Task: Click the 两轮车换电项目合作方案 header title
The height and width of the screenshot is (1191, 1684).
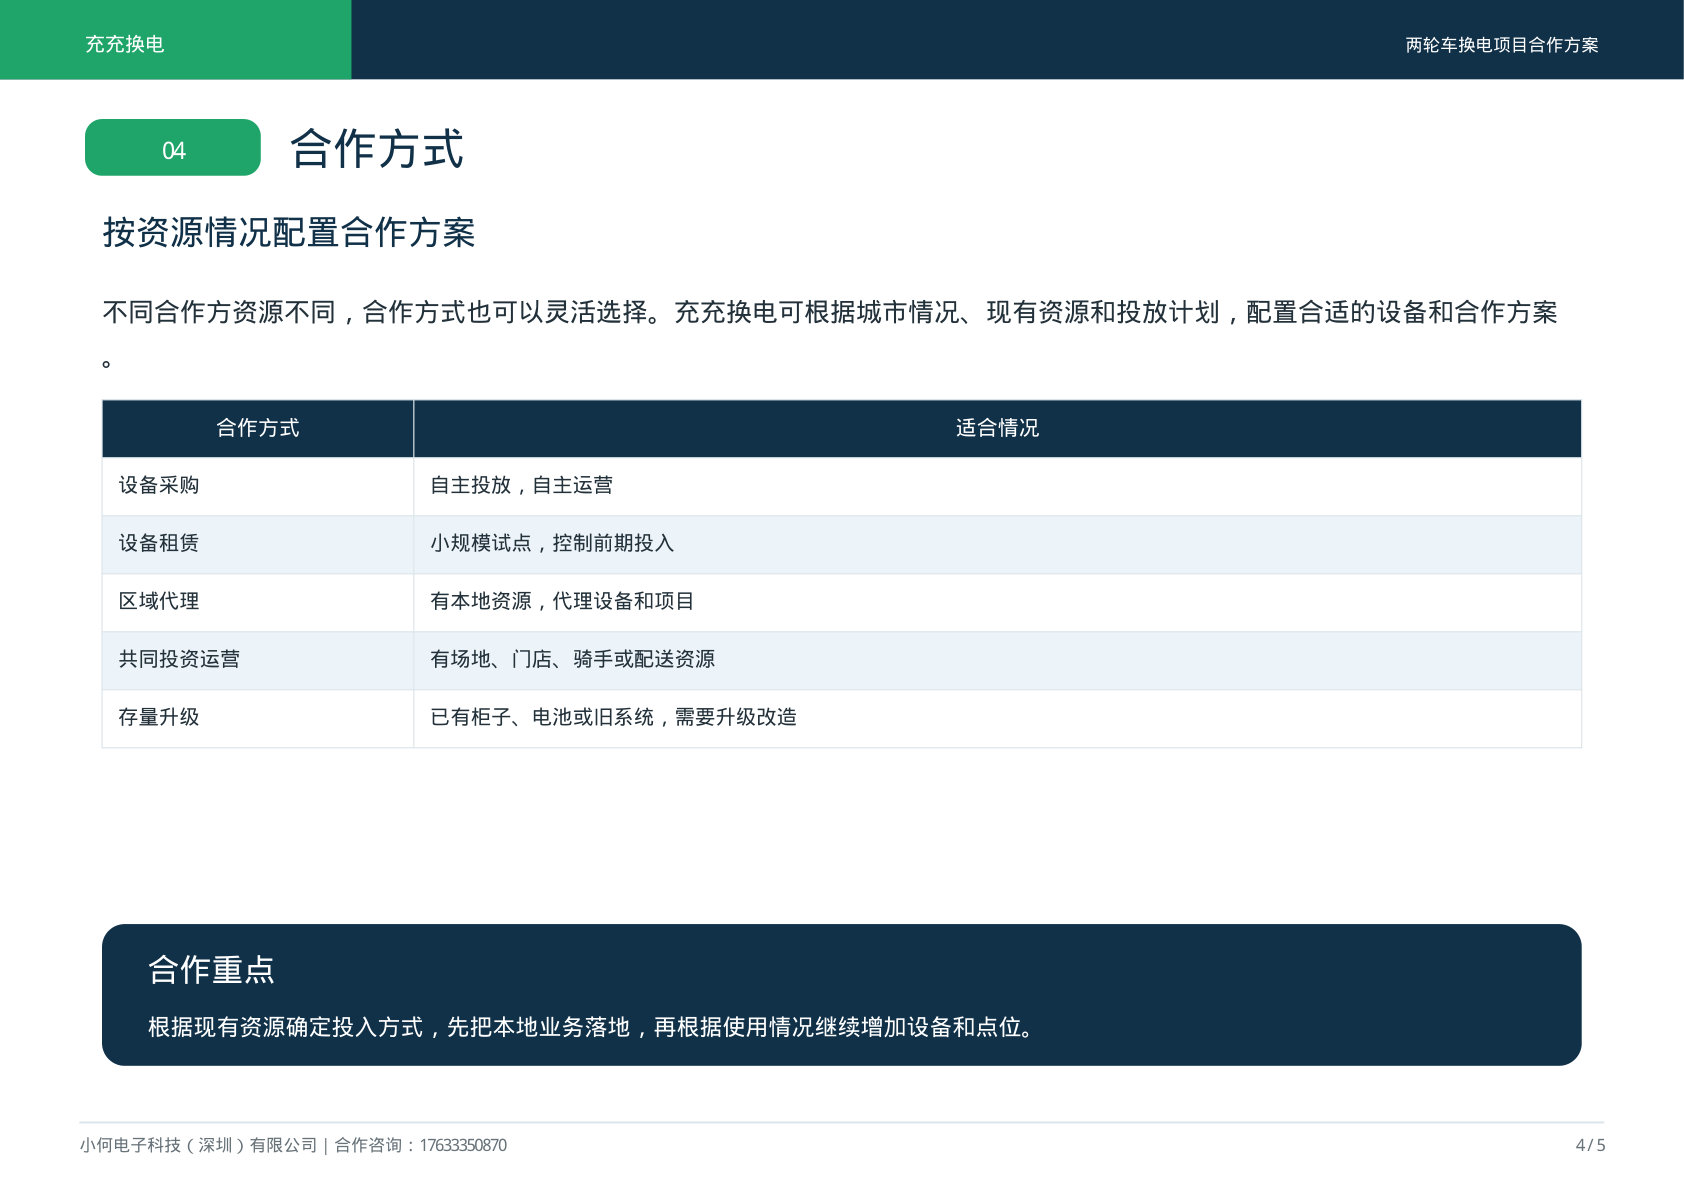Action: coord(1501,45)
